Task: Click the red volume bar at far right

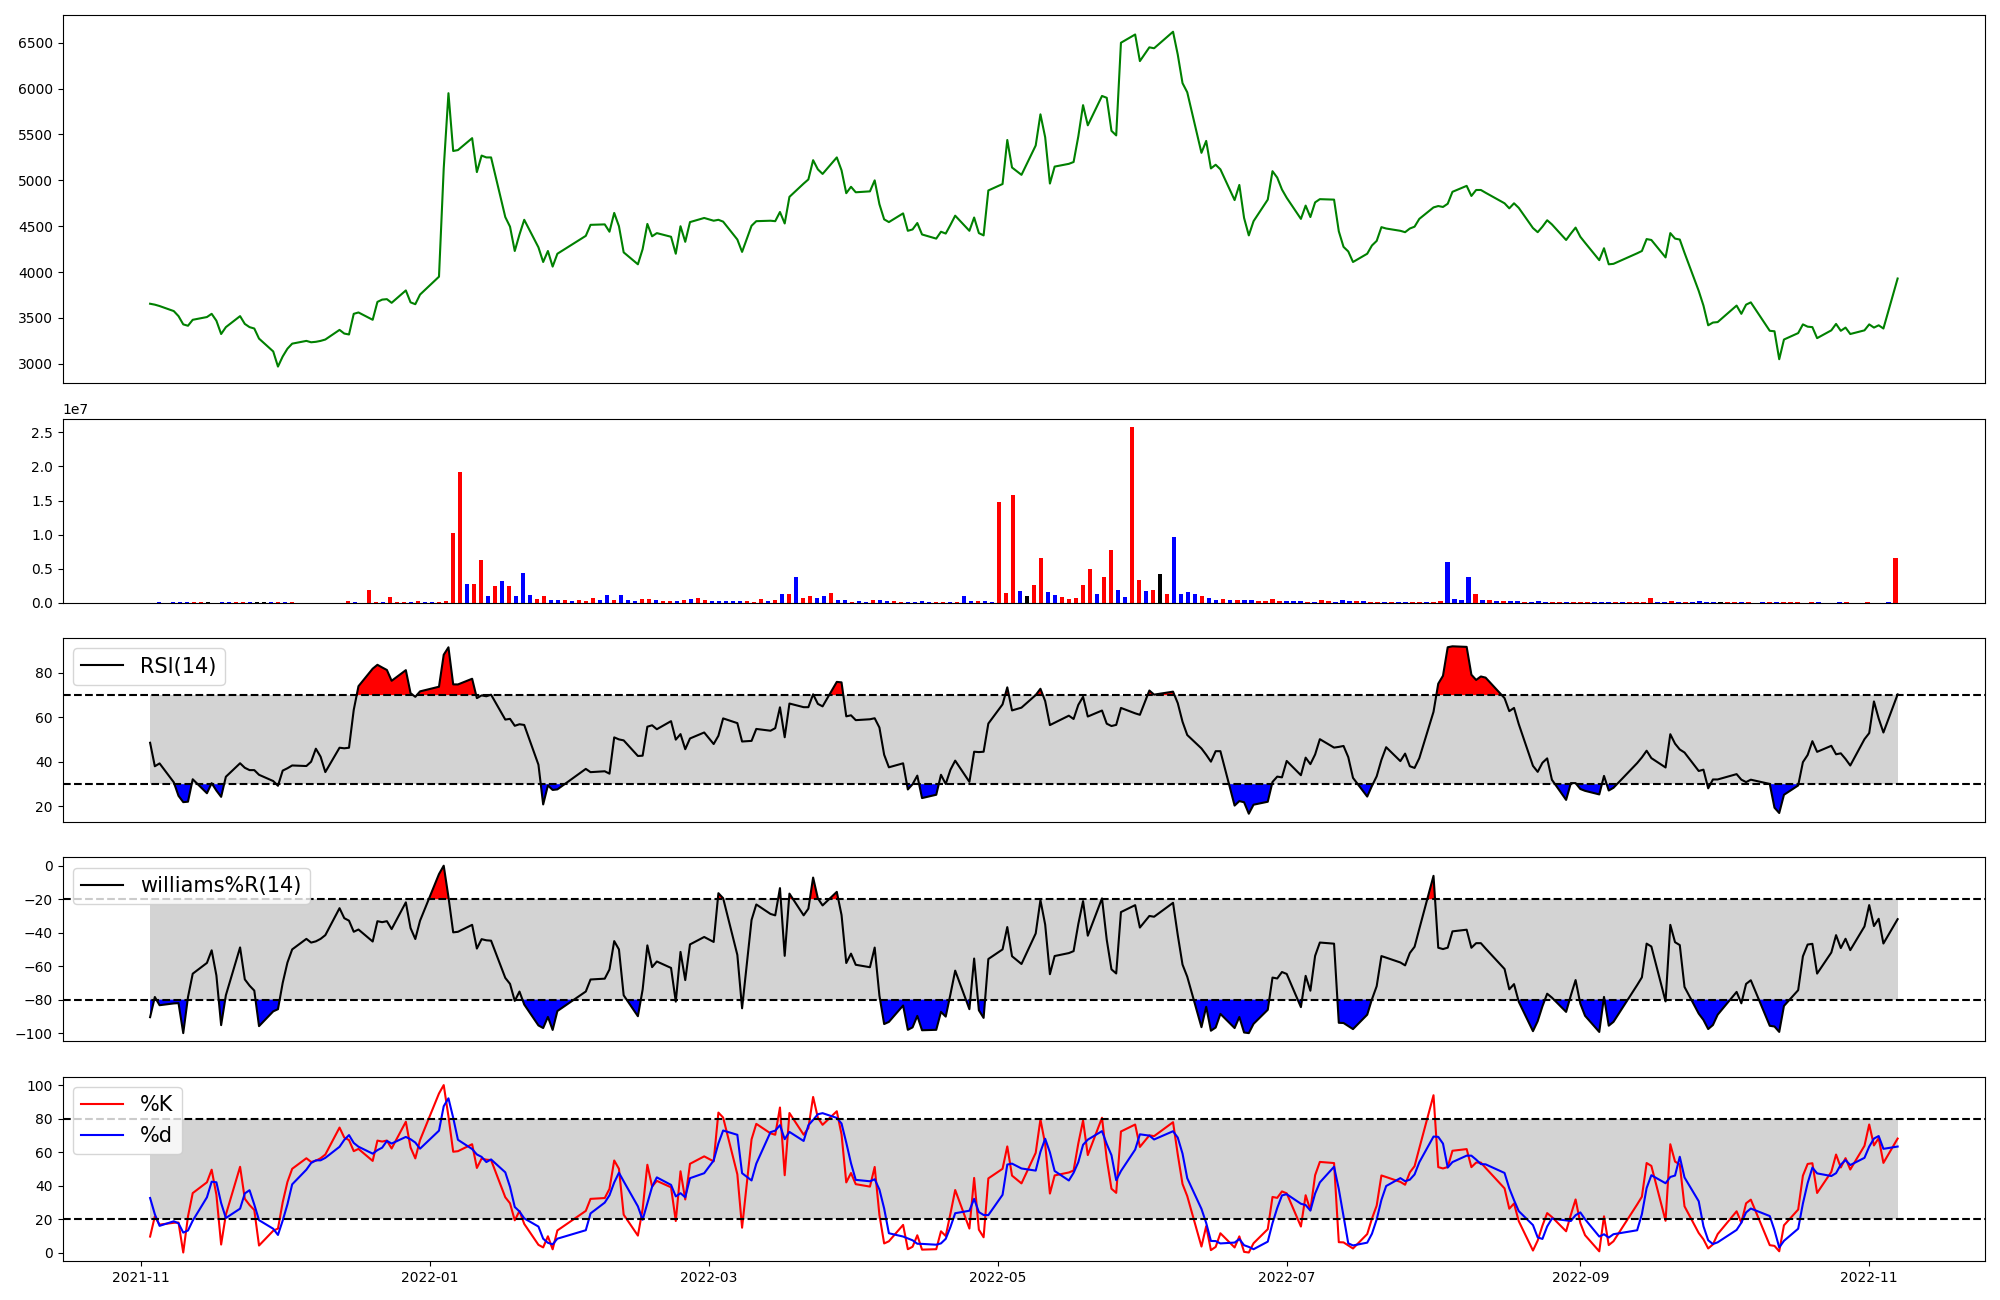Action: point(1895,581)
